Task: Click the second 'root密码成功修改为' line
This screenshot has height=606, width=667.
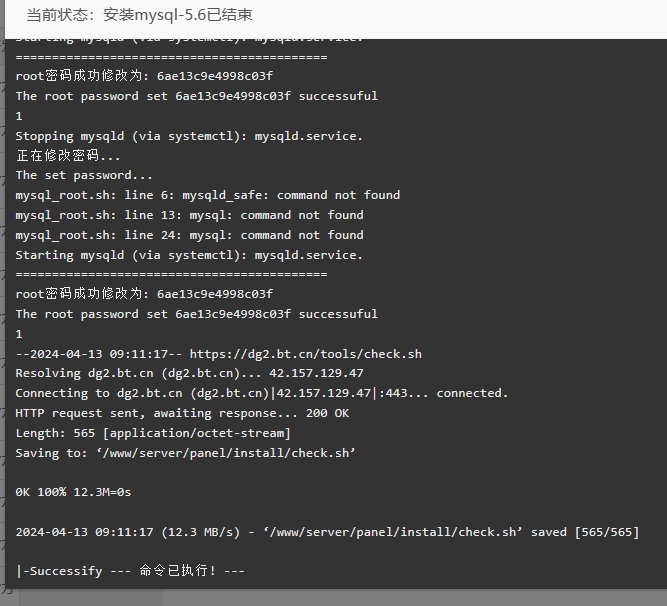Action: click(144, 294)
